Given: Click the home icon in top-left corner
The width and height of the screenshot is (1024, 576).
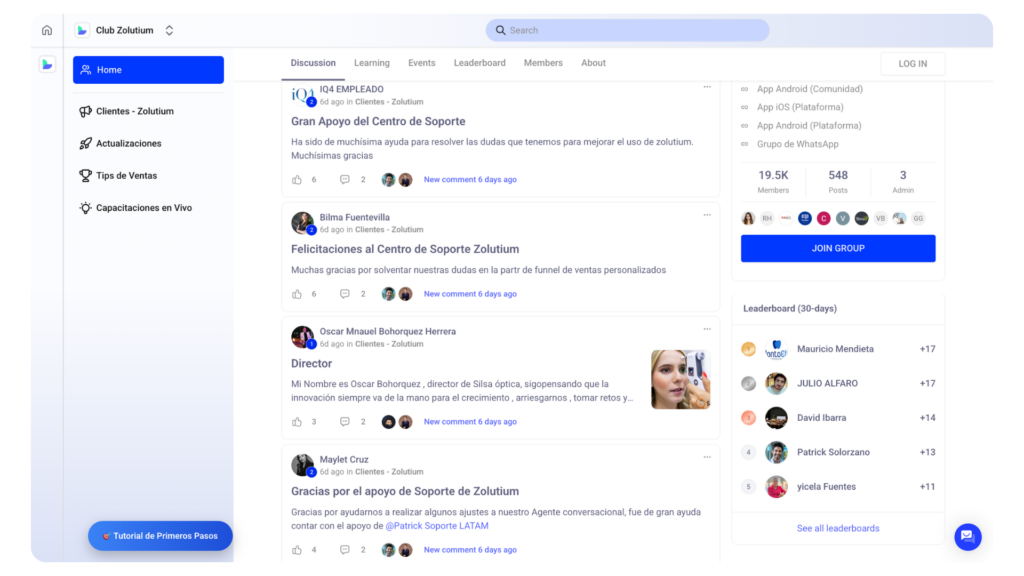Looking at the screenshot, I should 47,30.
